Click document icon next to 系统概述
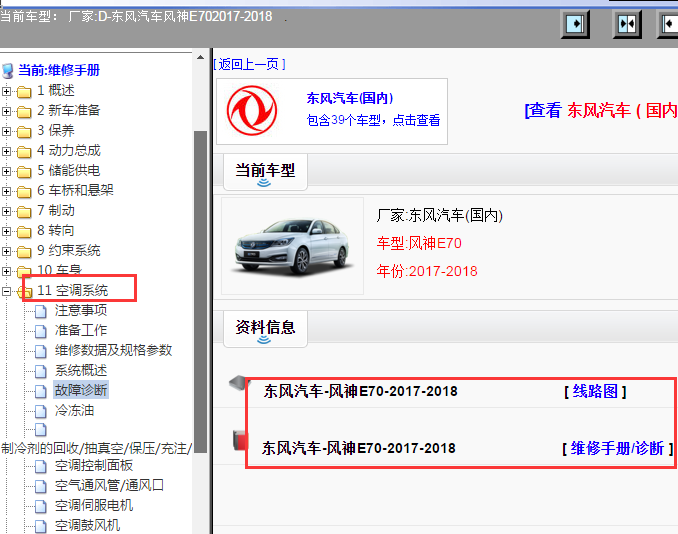The height and width of the screenshot is (534, 678). coord(41,371)
